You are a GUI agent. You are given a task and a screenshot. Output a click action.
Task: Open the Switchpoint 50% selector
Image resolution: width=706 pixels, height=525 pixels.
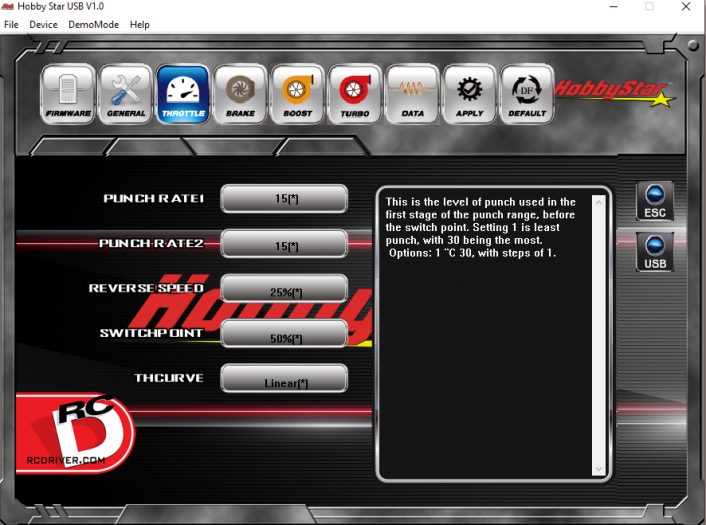pos(284,335)
